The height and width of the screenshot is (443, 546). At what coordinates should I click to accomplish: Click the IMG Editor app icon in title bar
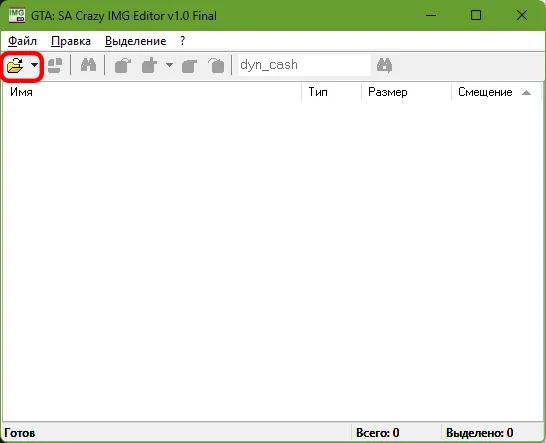click(17, 15)
